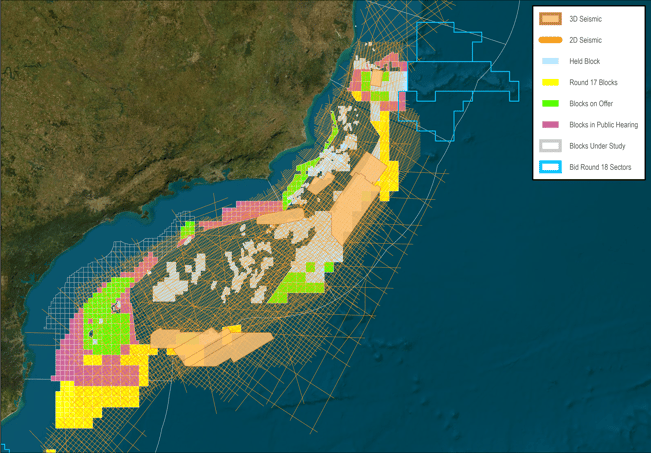651x453 pixels.
Task: Select the '3D Seismic' legend label
Action: [x=585, y=19]
